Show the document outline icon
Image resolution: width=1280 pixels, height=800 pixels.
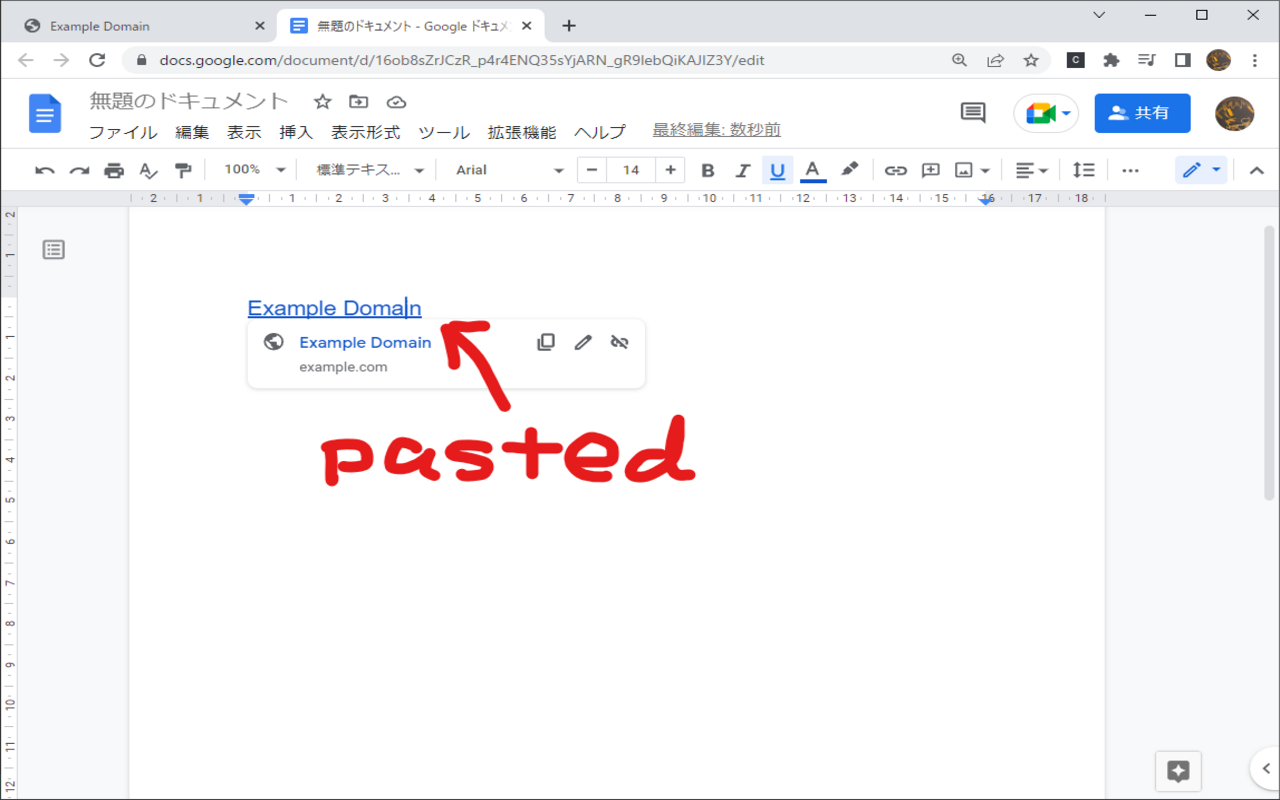[54, 250]
